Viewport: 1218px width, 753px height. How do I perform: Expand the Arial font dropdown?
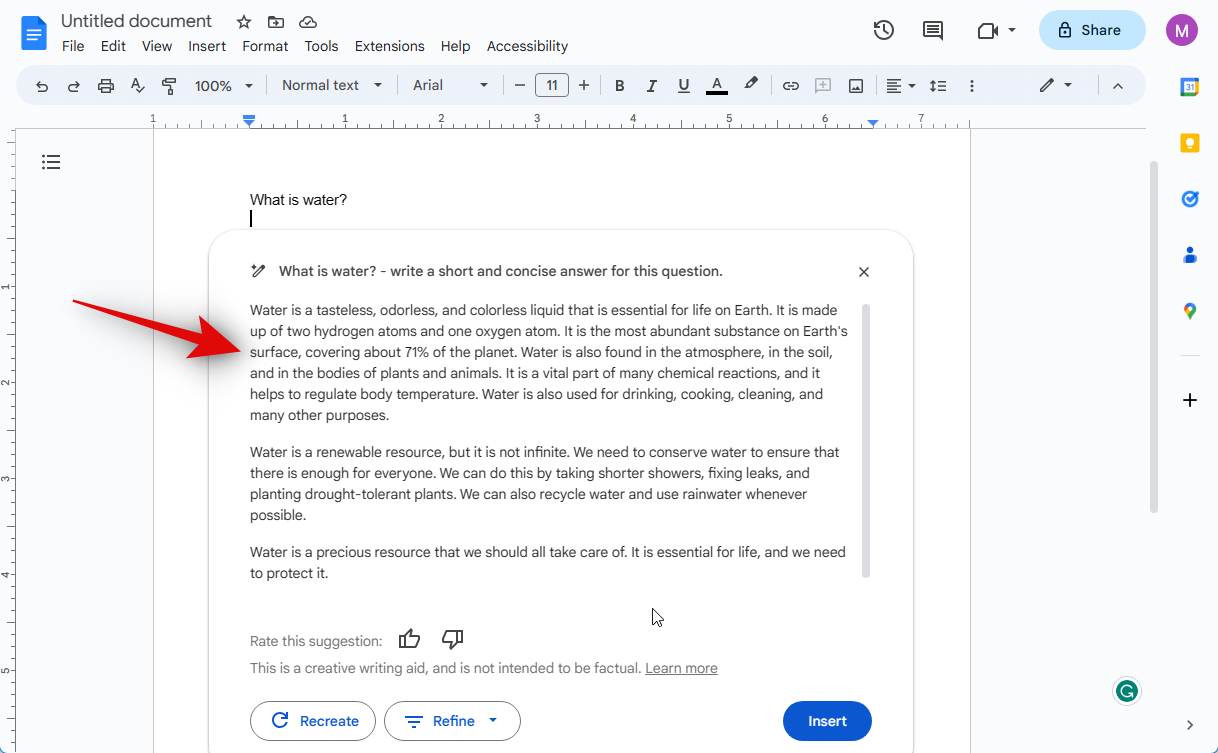point(451,86)
